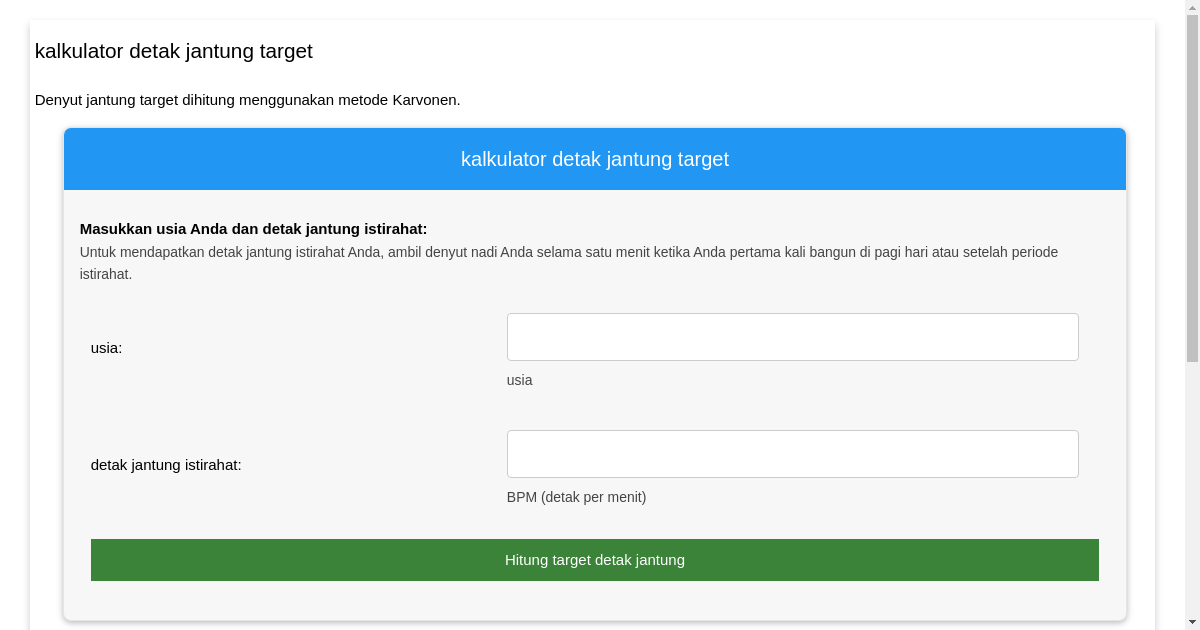Click the Karvonen method description text
Image resolution: width=1200 pixels, height=630 pixels.
click(x=247, y=100)
